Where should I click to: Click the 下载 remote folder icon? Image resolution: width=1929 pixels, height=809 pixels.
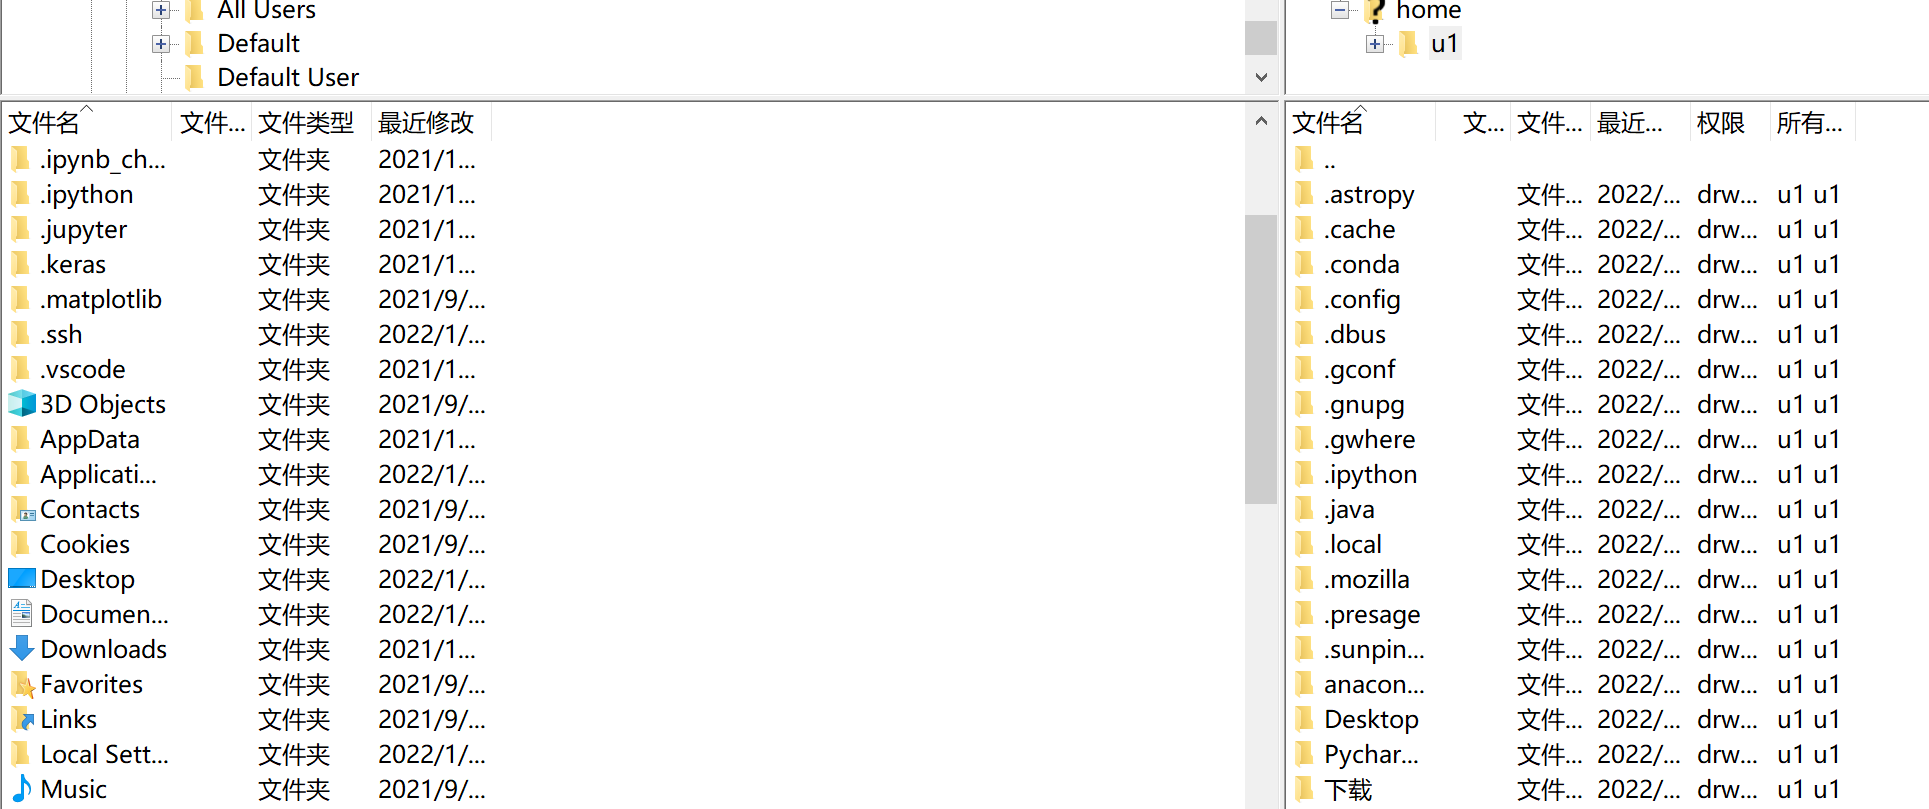(1304, 789)
